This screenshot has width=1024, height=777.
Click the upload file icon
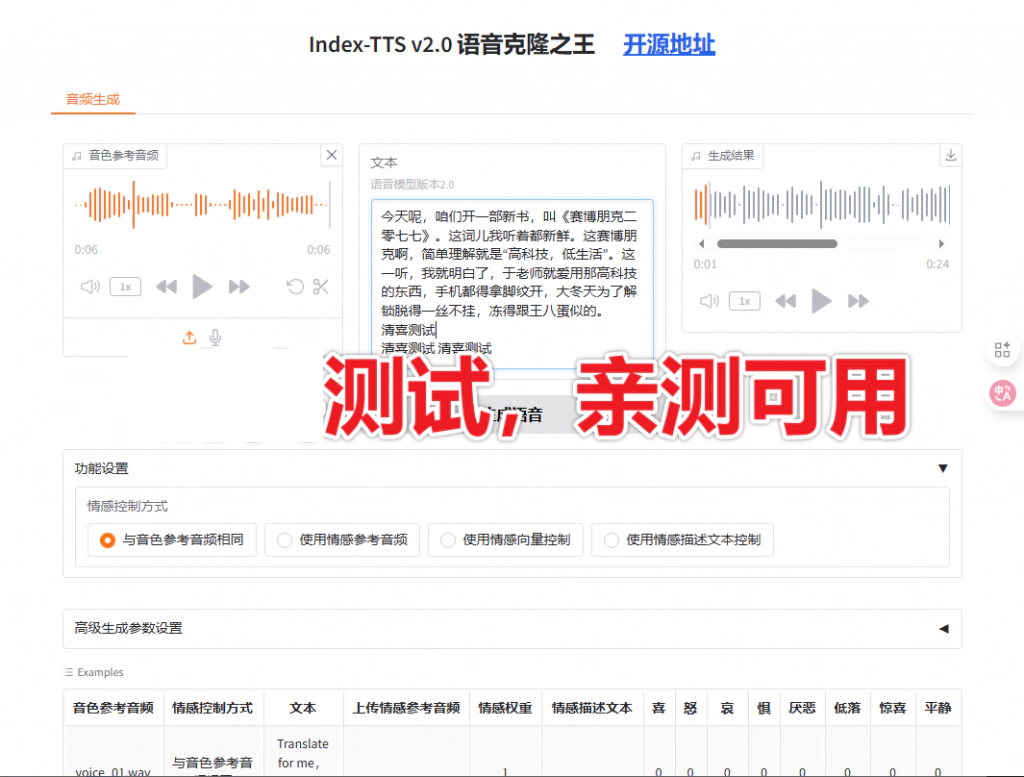(189, 338)
